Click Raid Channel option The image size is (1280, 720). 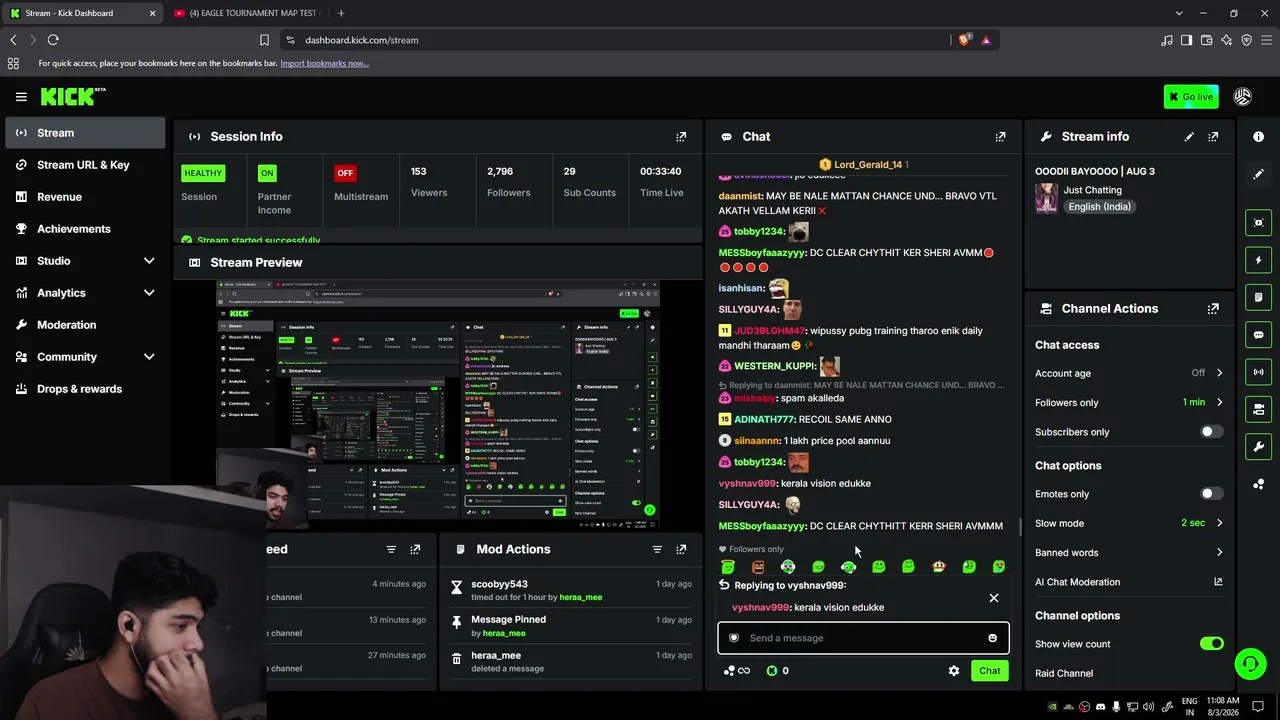tap(1064, 674)
